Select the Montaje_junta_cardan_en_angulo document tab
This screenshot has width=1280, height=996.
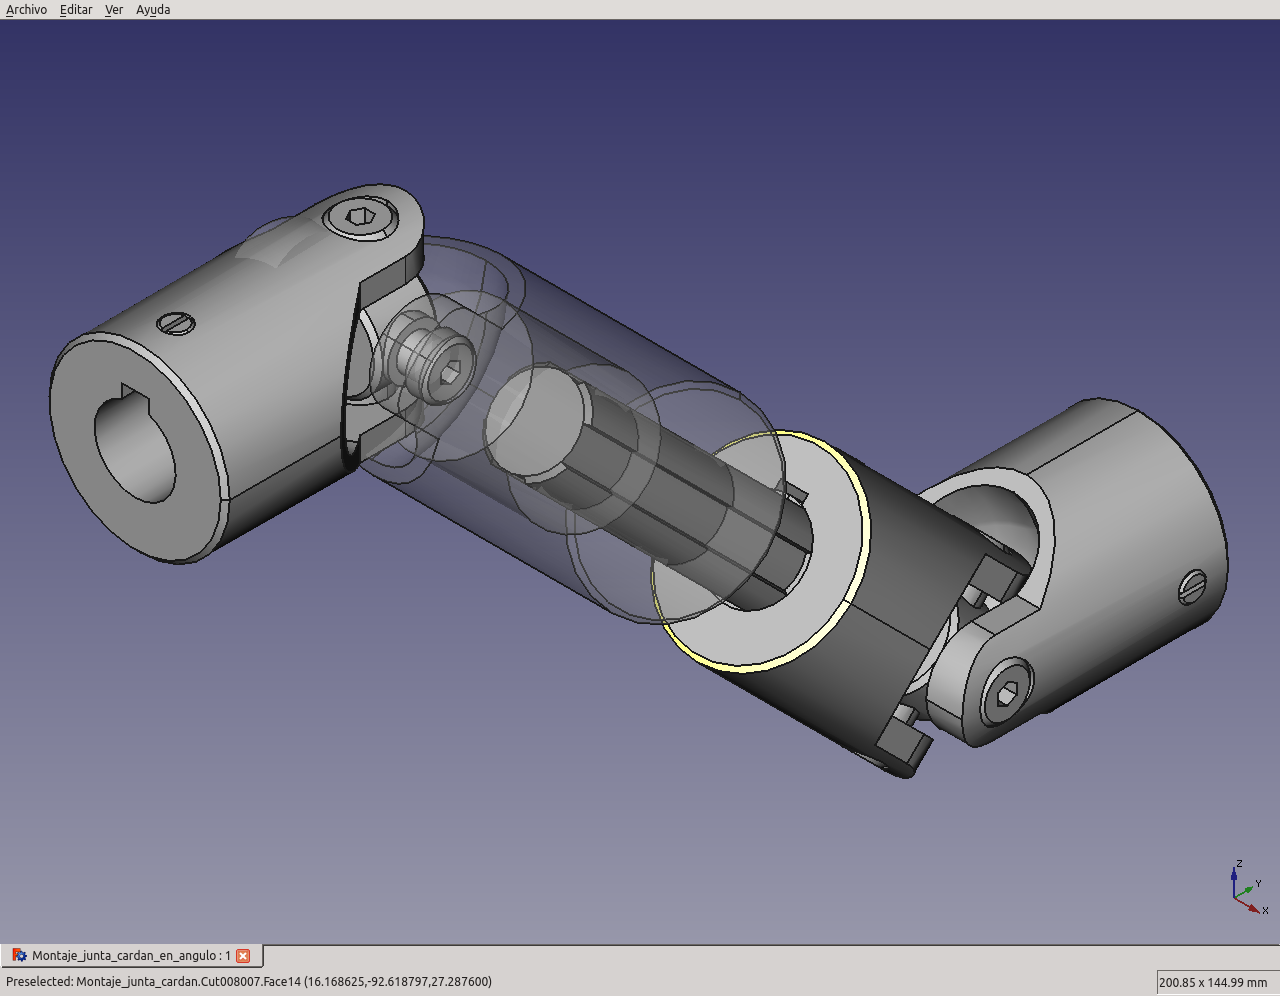click(x=132, y=956)
